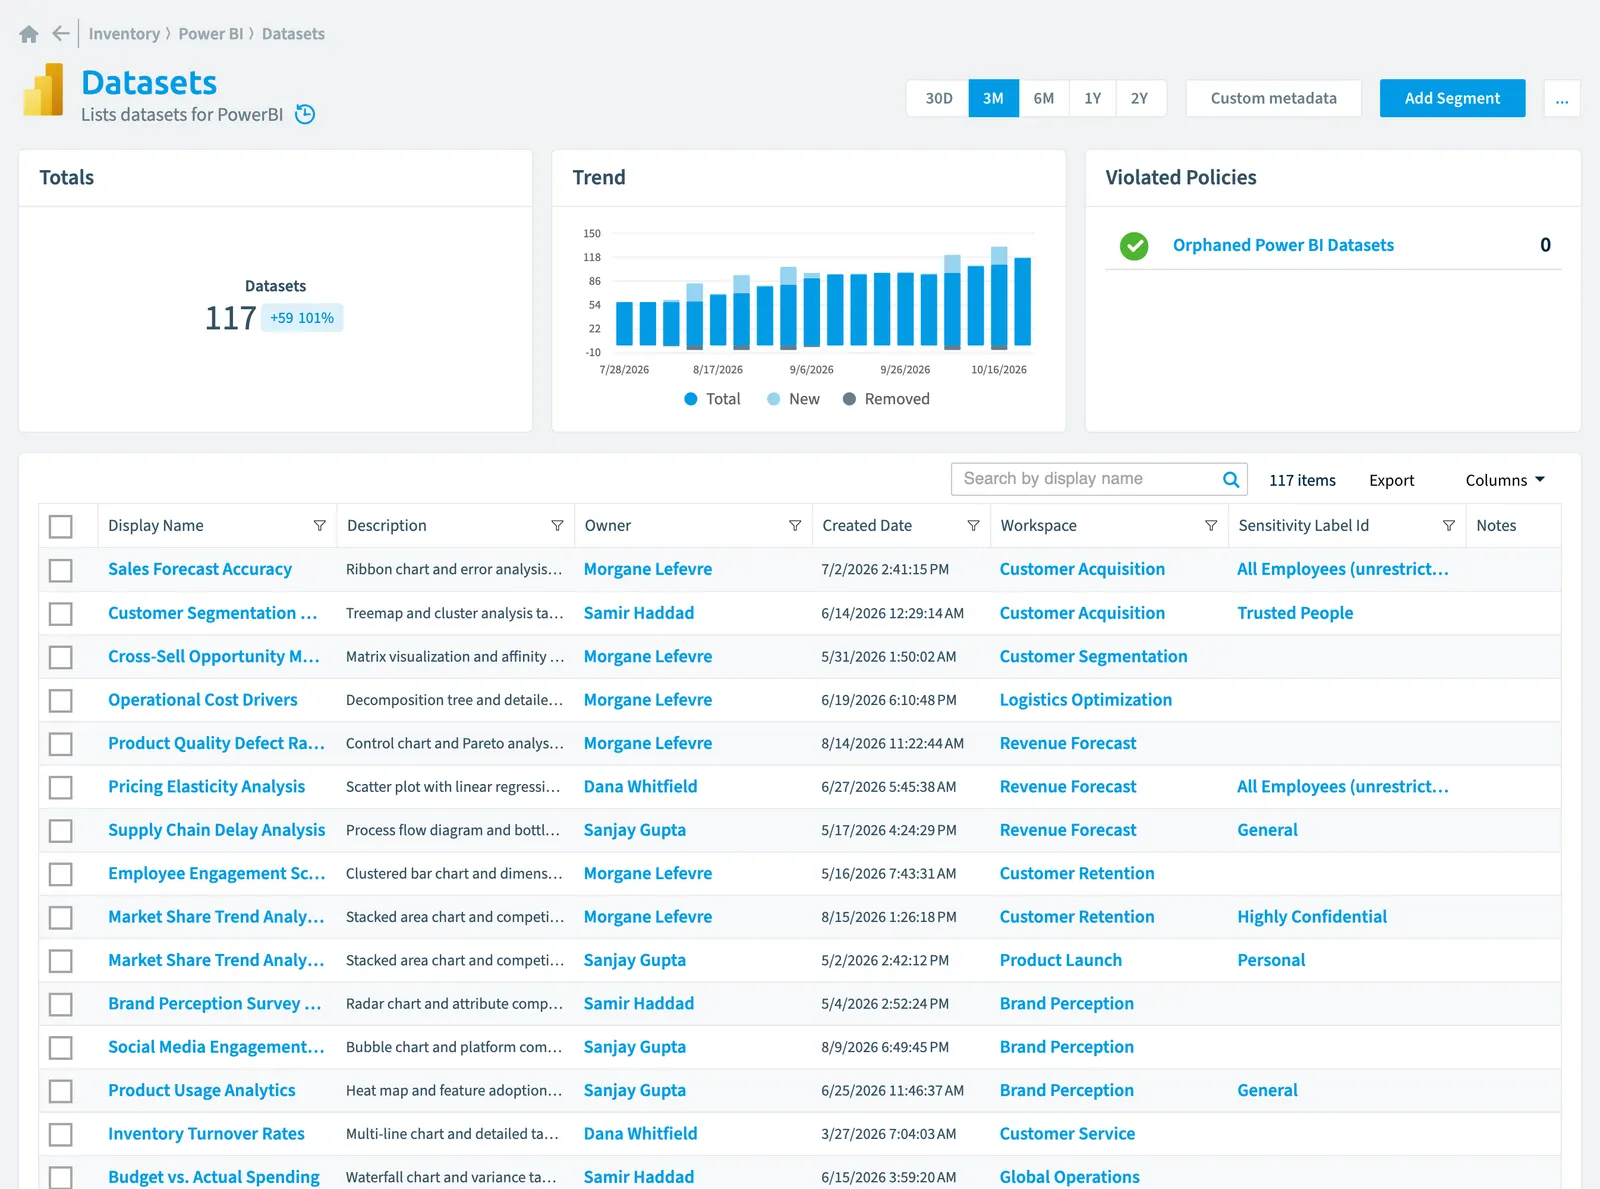Open the more options ellipsis button
Screen dimensions: 1600x1189
pyautogui.click(x=1562, y=99)
